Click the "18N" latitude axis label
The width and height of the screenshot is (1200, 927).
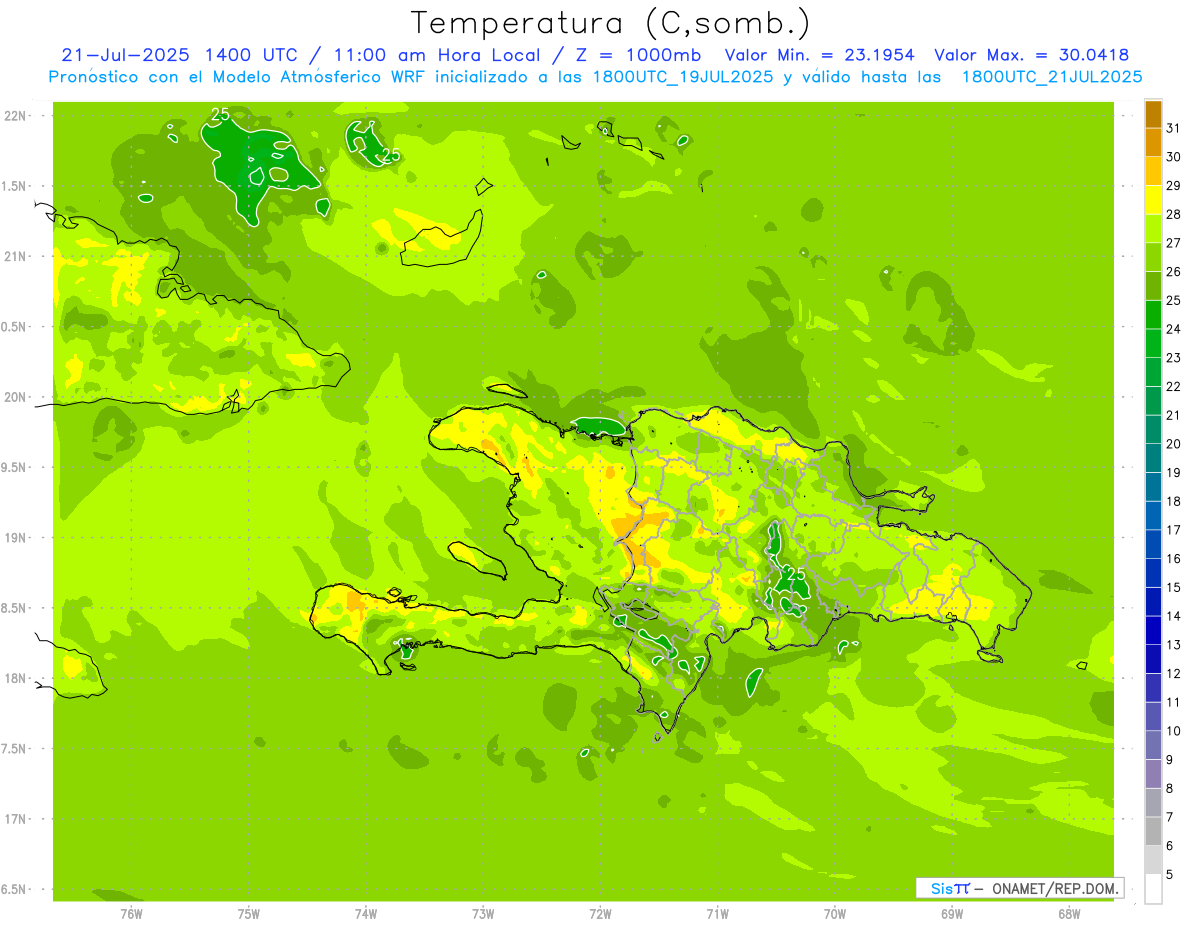[14, 678]
